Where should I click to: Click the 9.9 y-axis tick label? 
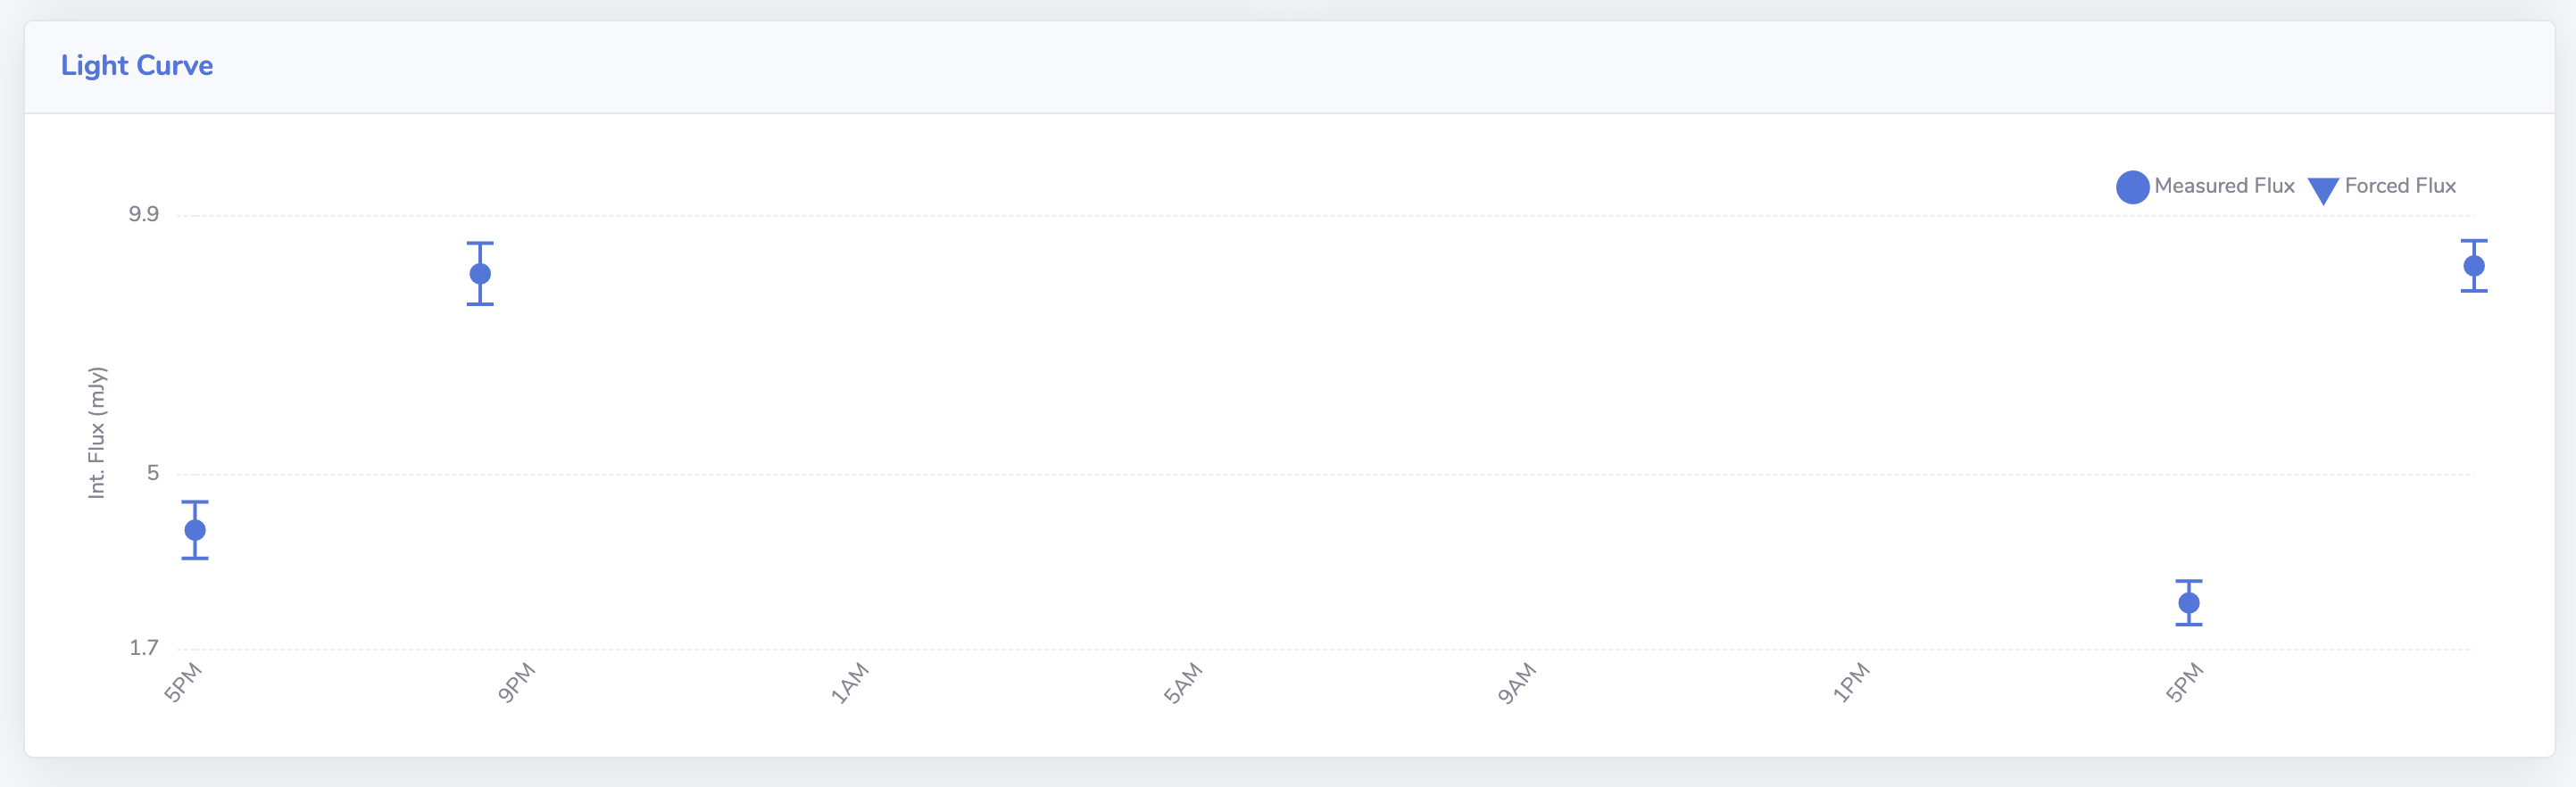[143, 214]
